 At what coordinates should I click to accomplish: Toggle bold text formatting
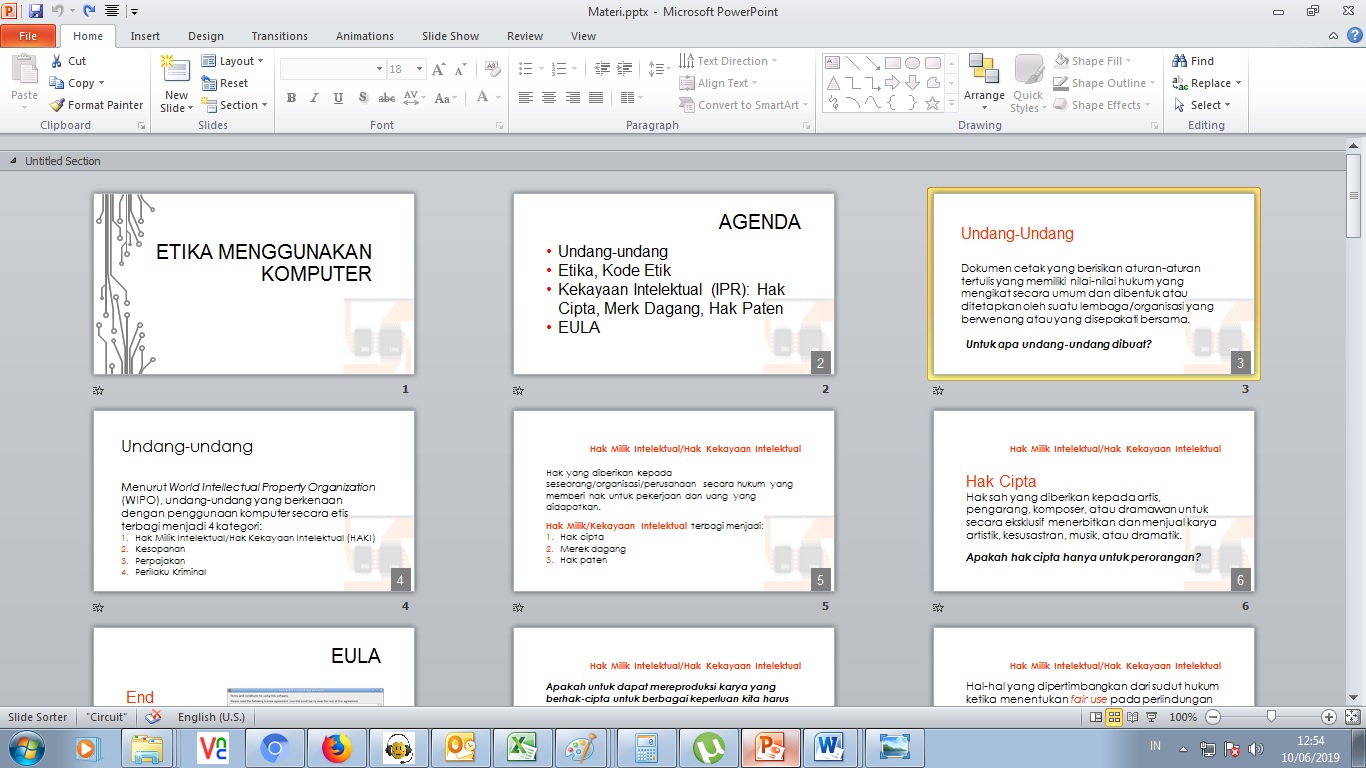291,98
